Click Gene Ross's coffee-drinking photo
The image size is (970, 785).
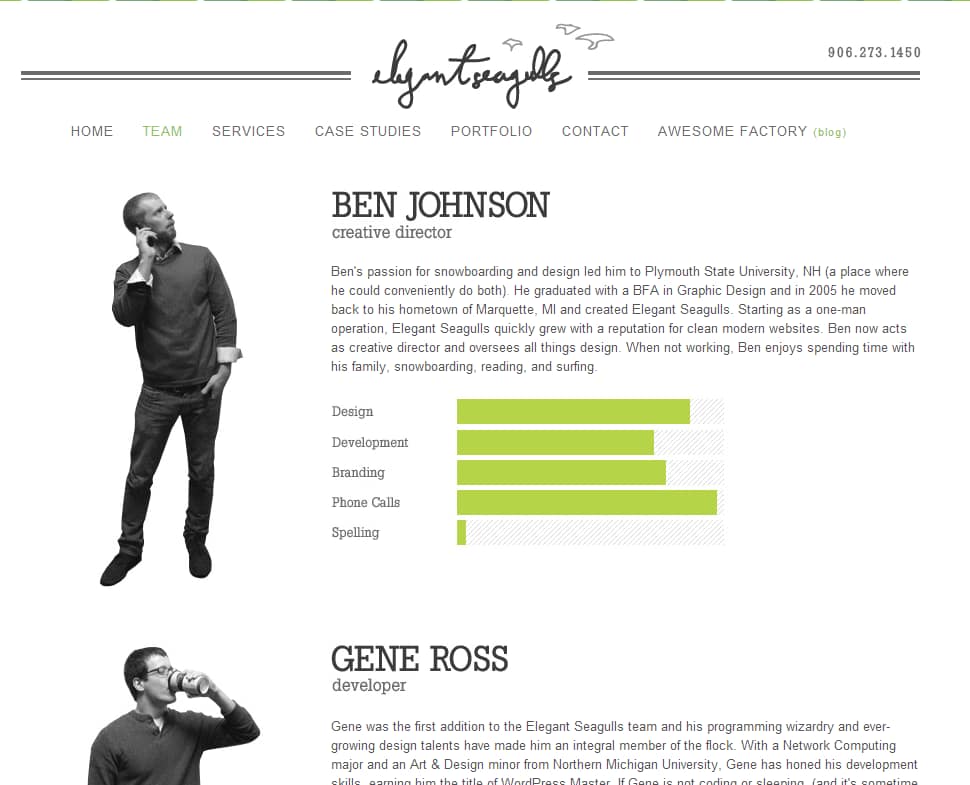[x=174, y=716]
